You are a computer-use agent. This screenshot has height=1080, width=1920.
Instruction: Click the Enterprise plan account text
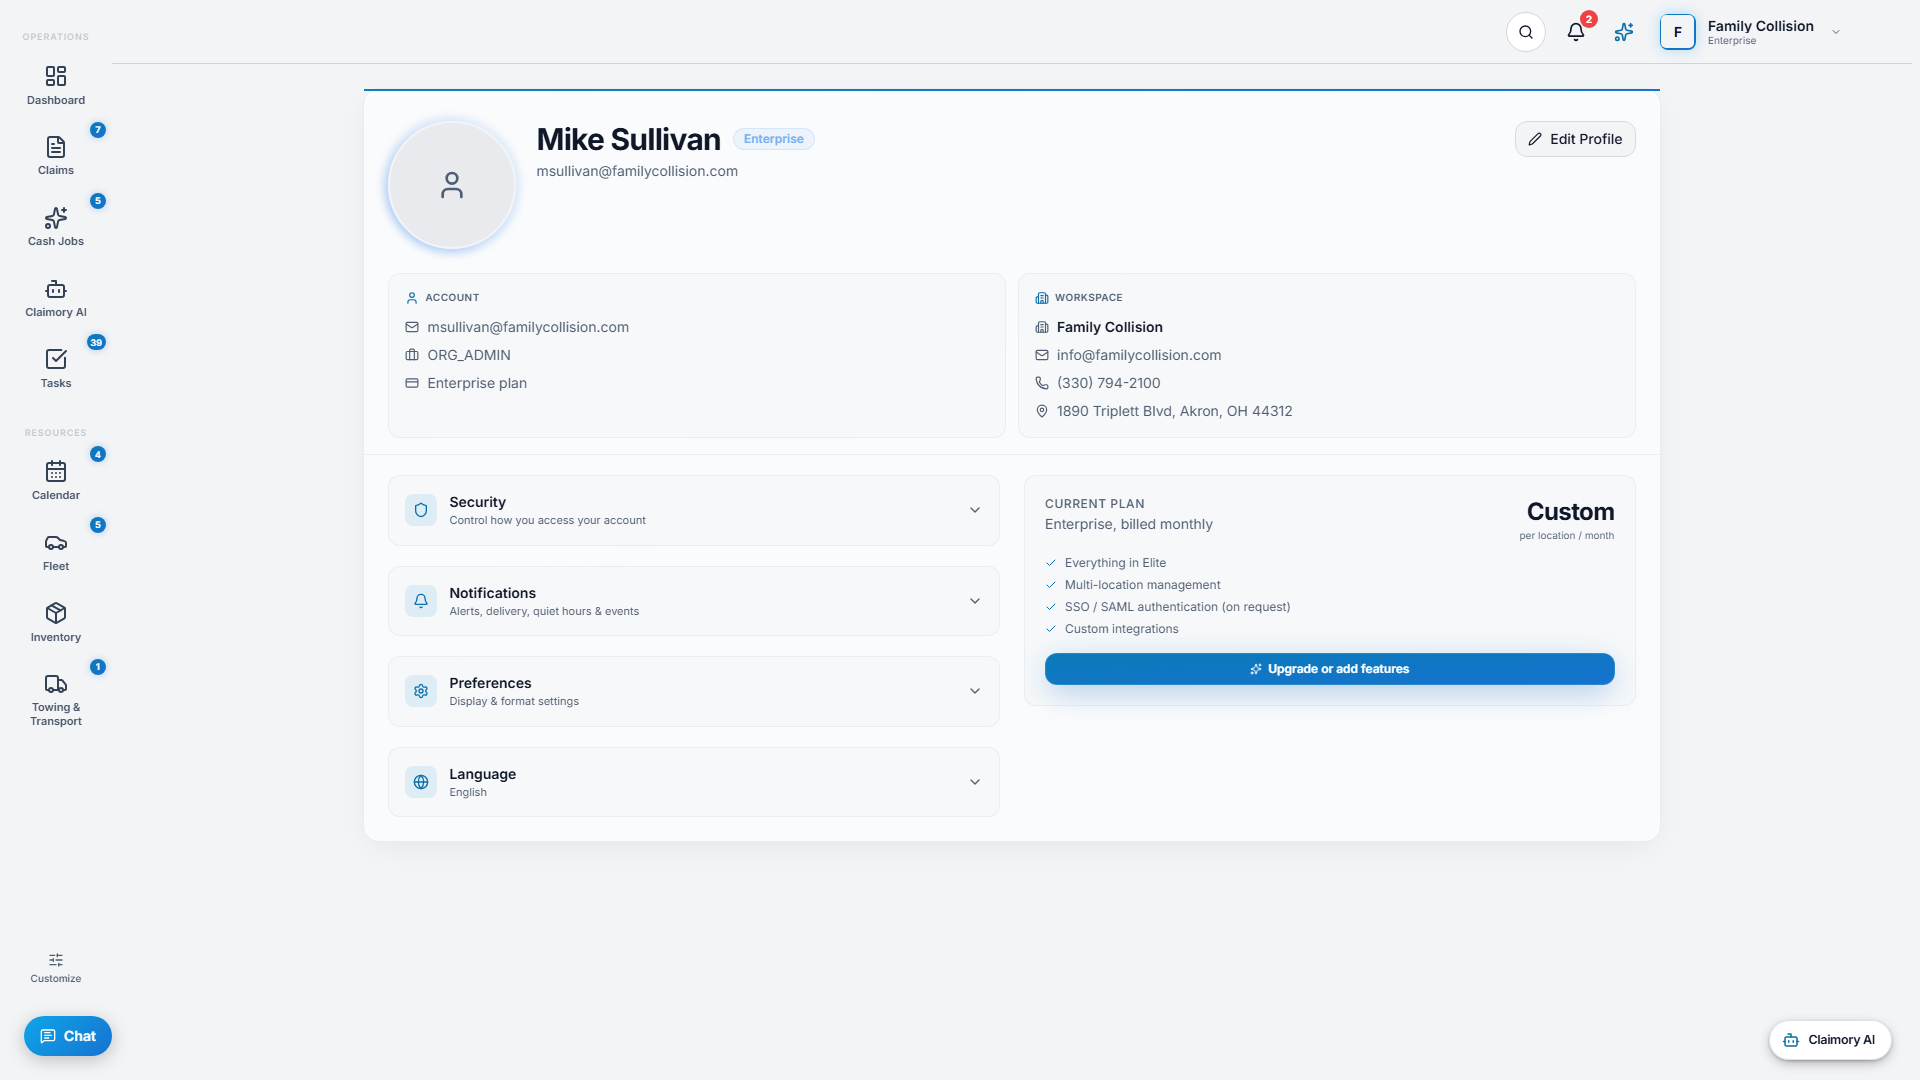(x=477, y=383)
